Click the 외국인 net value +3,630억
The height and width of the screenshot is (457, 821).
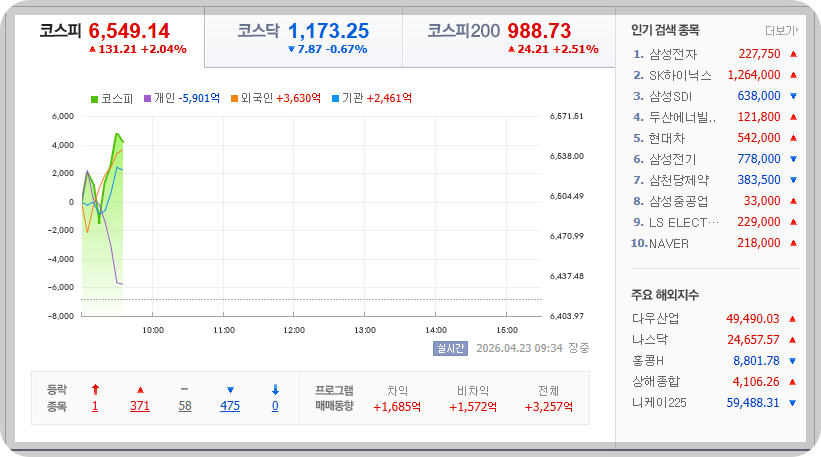[298, 98]
